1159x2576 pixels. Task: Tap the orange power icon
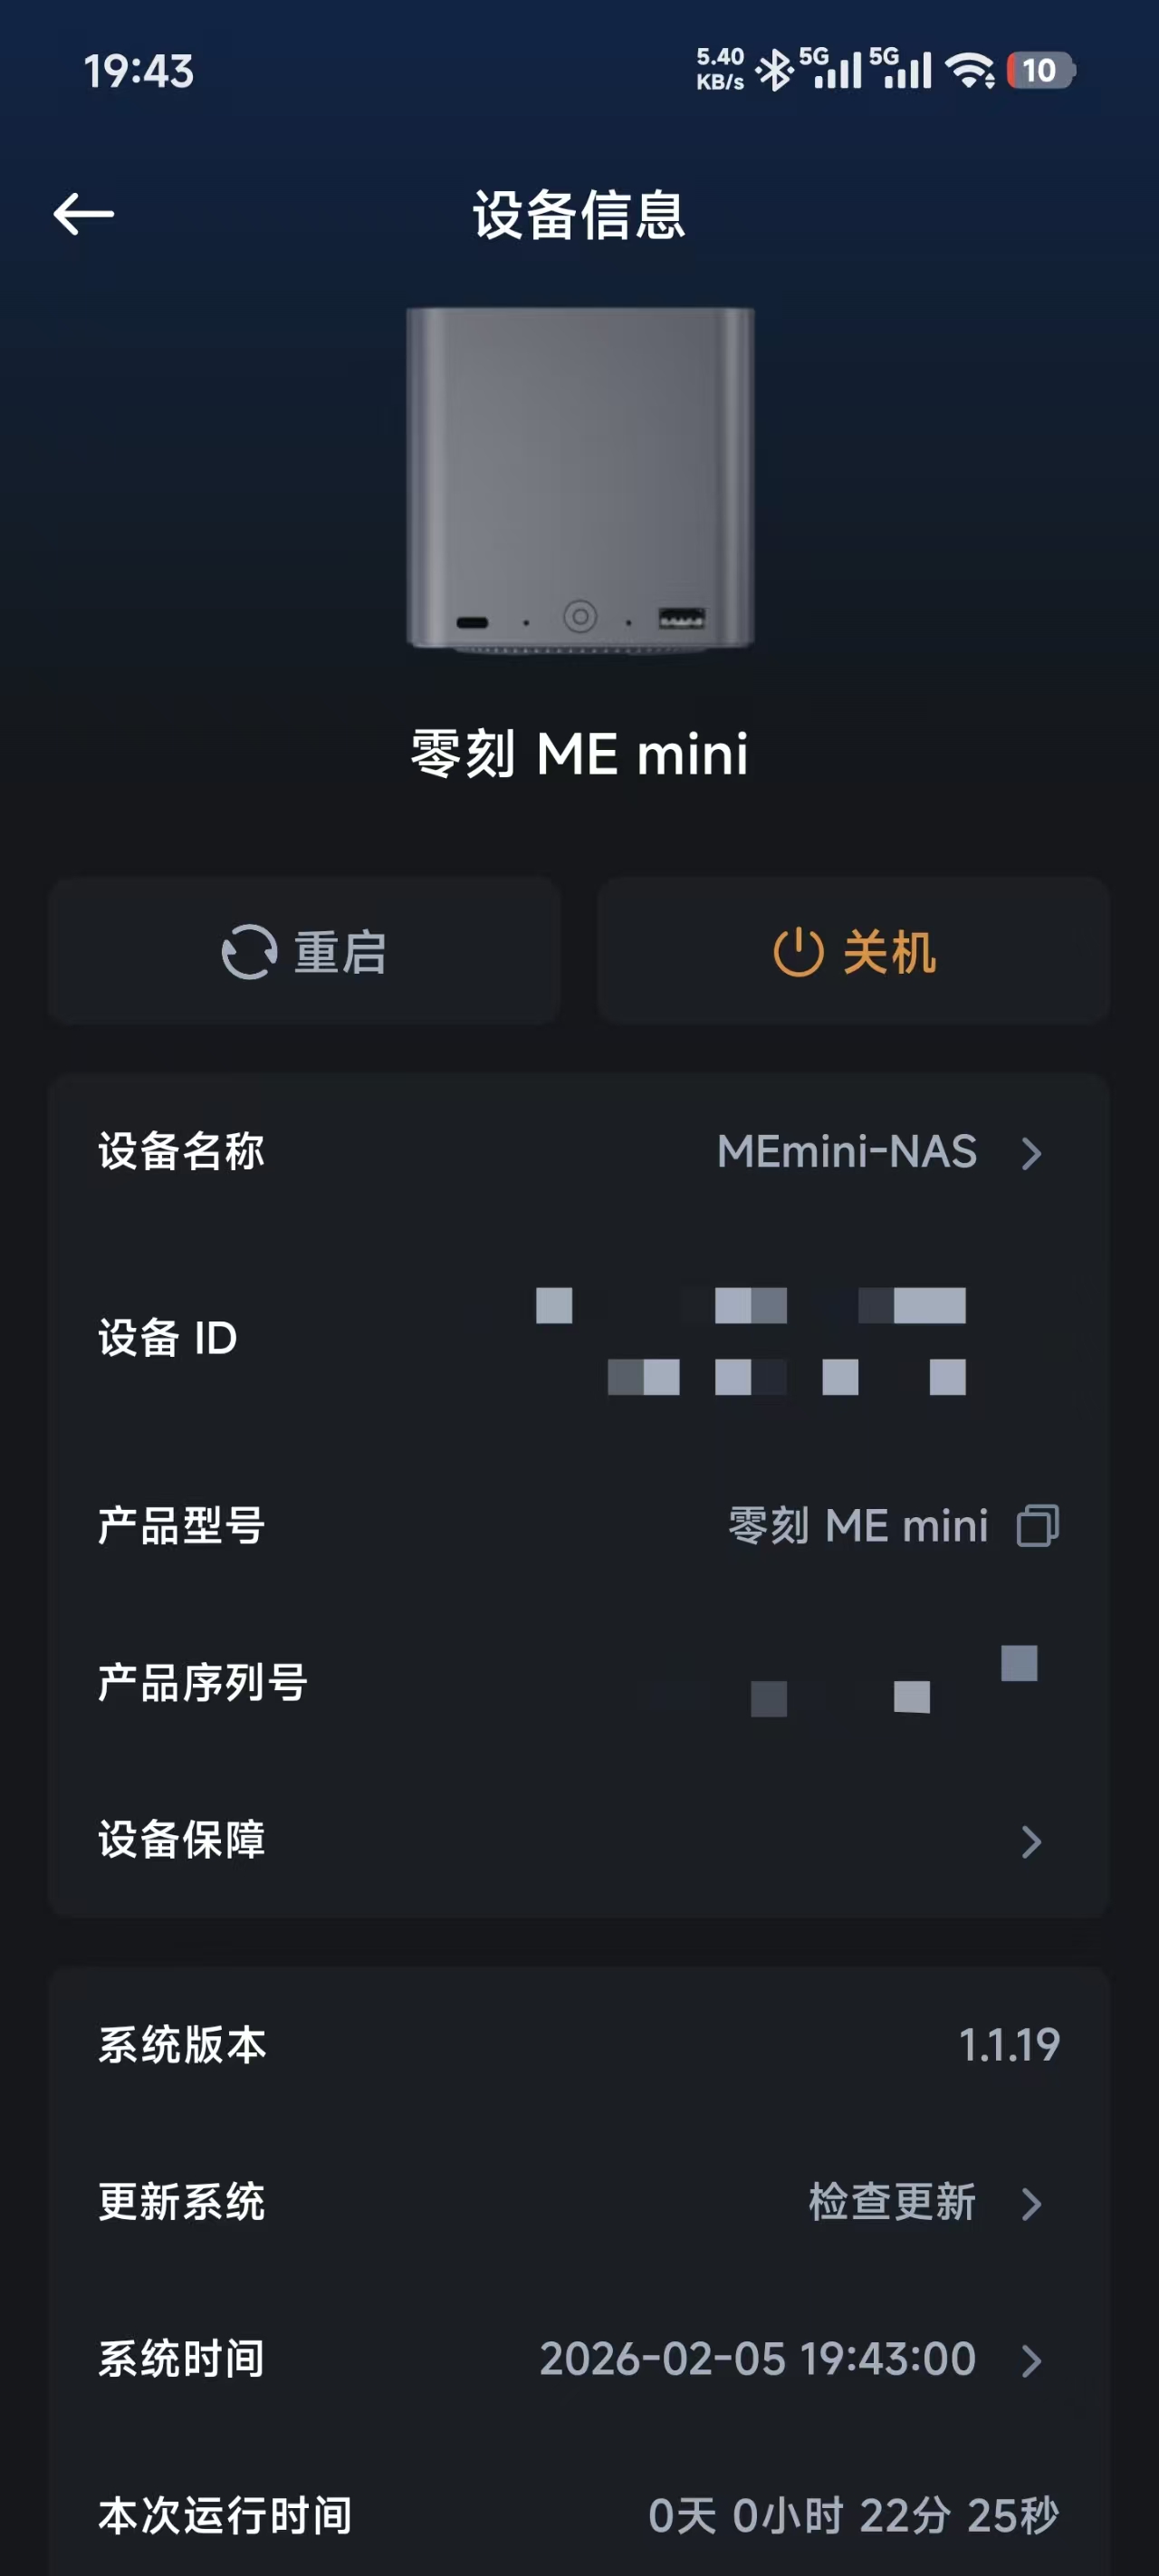click(x=798, y=951)
